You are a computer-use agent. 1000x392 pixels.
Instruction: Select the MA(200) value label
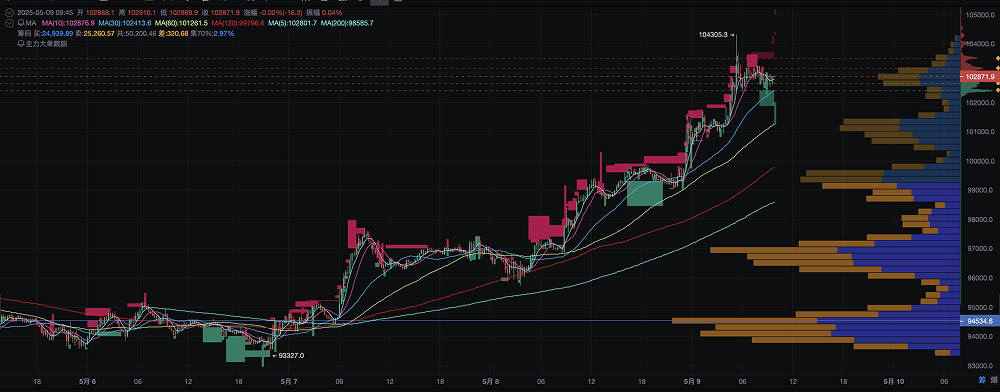(x=347, y=23)
